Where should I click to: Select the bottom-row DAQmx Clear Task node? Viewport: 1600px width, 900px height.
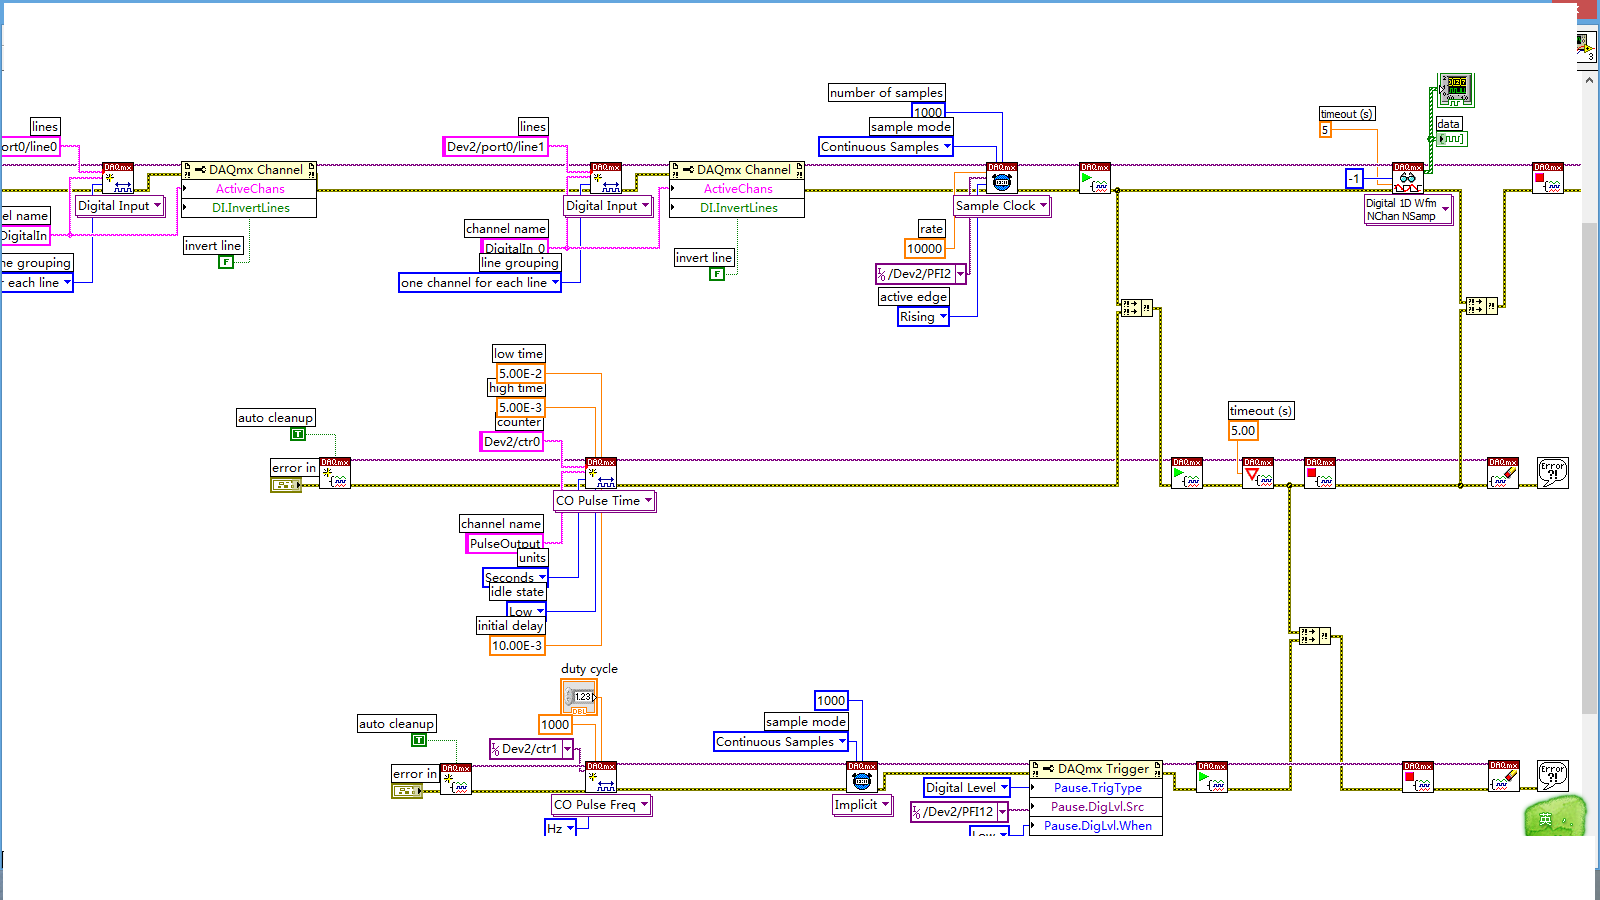(x=1503, y=777)
